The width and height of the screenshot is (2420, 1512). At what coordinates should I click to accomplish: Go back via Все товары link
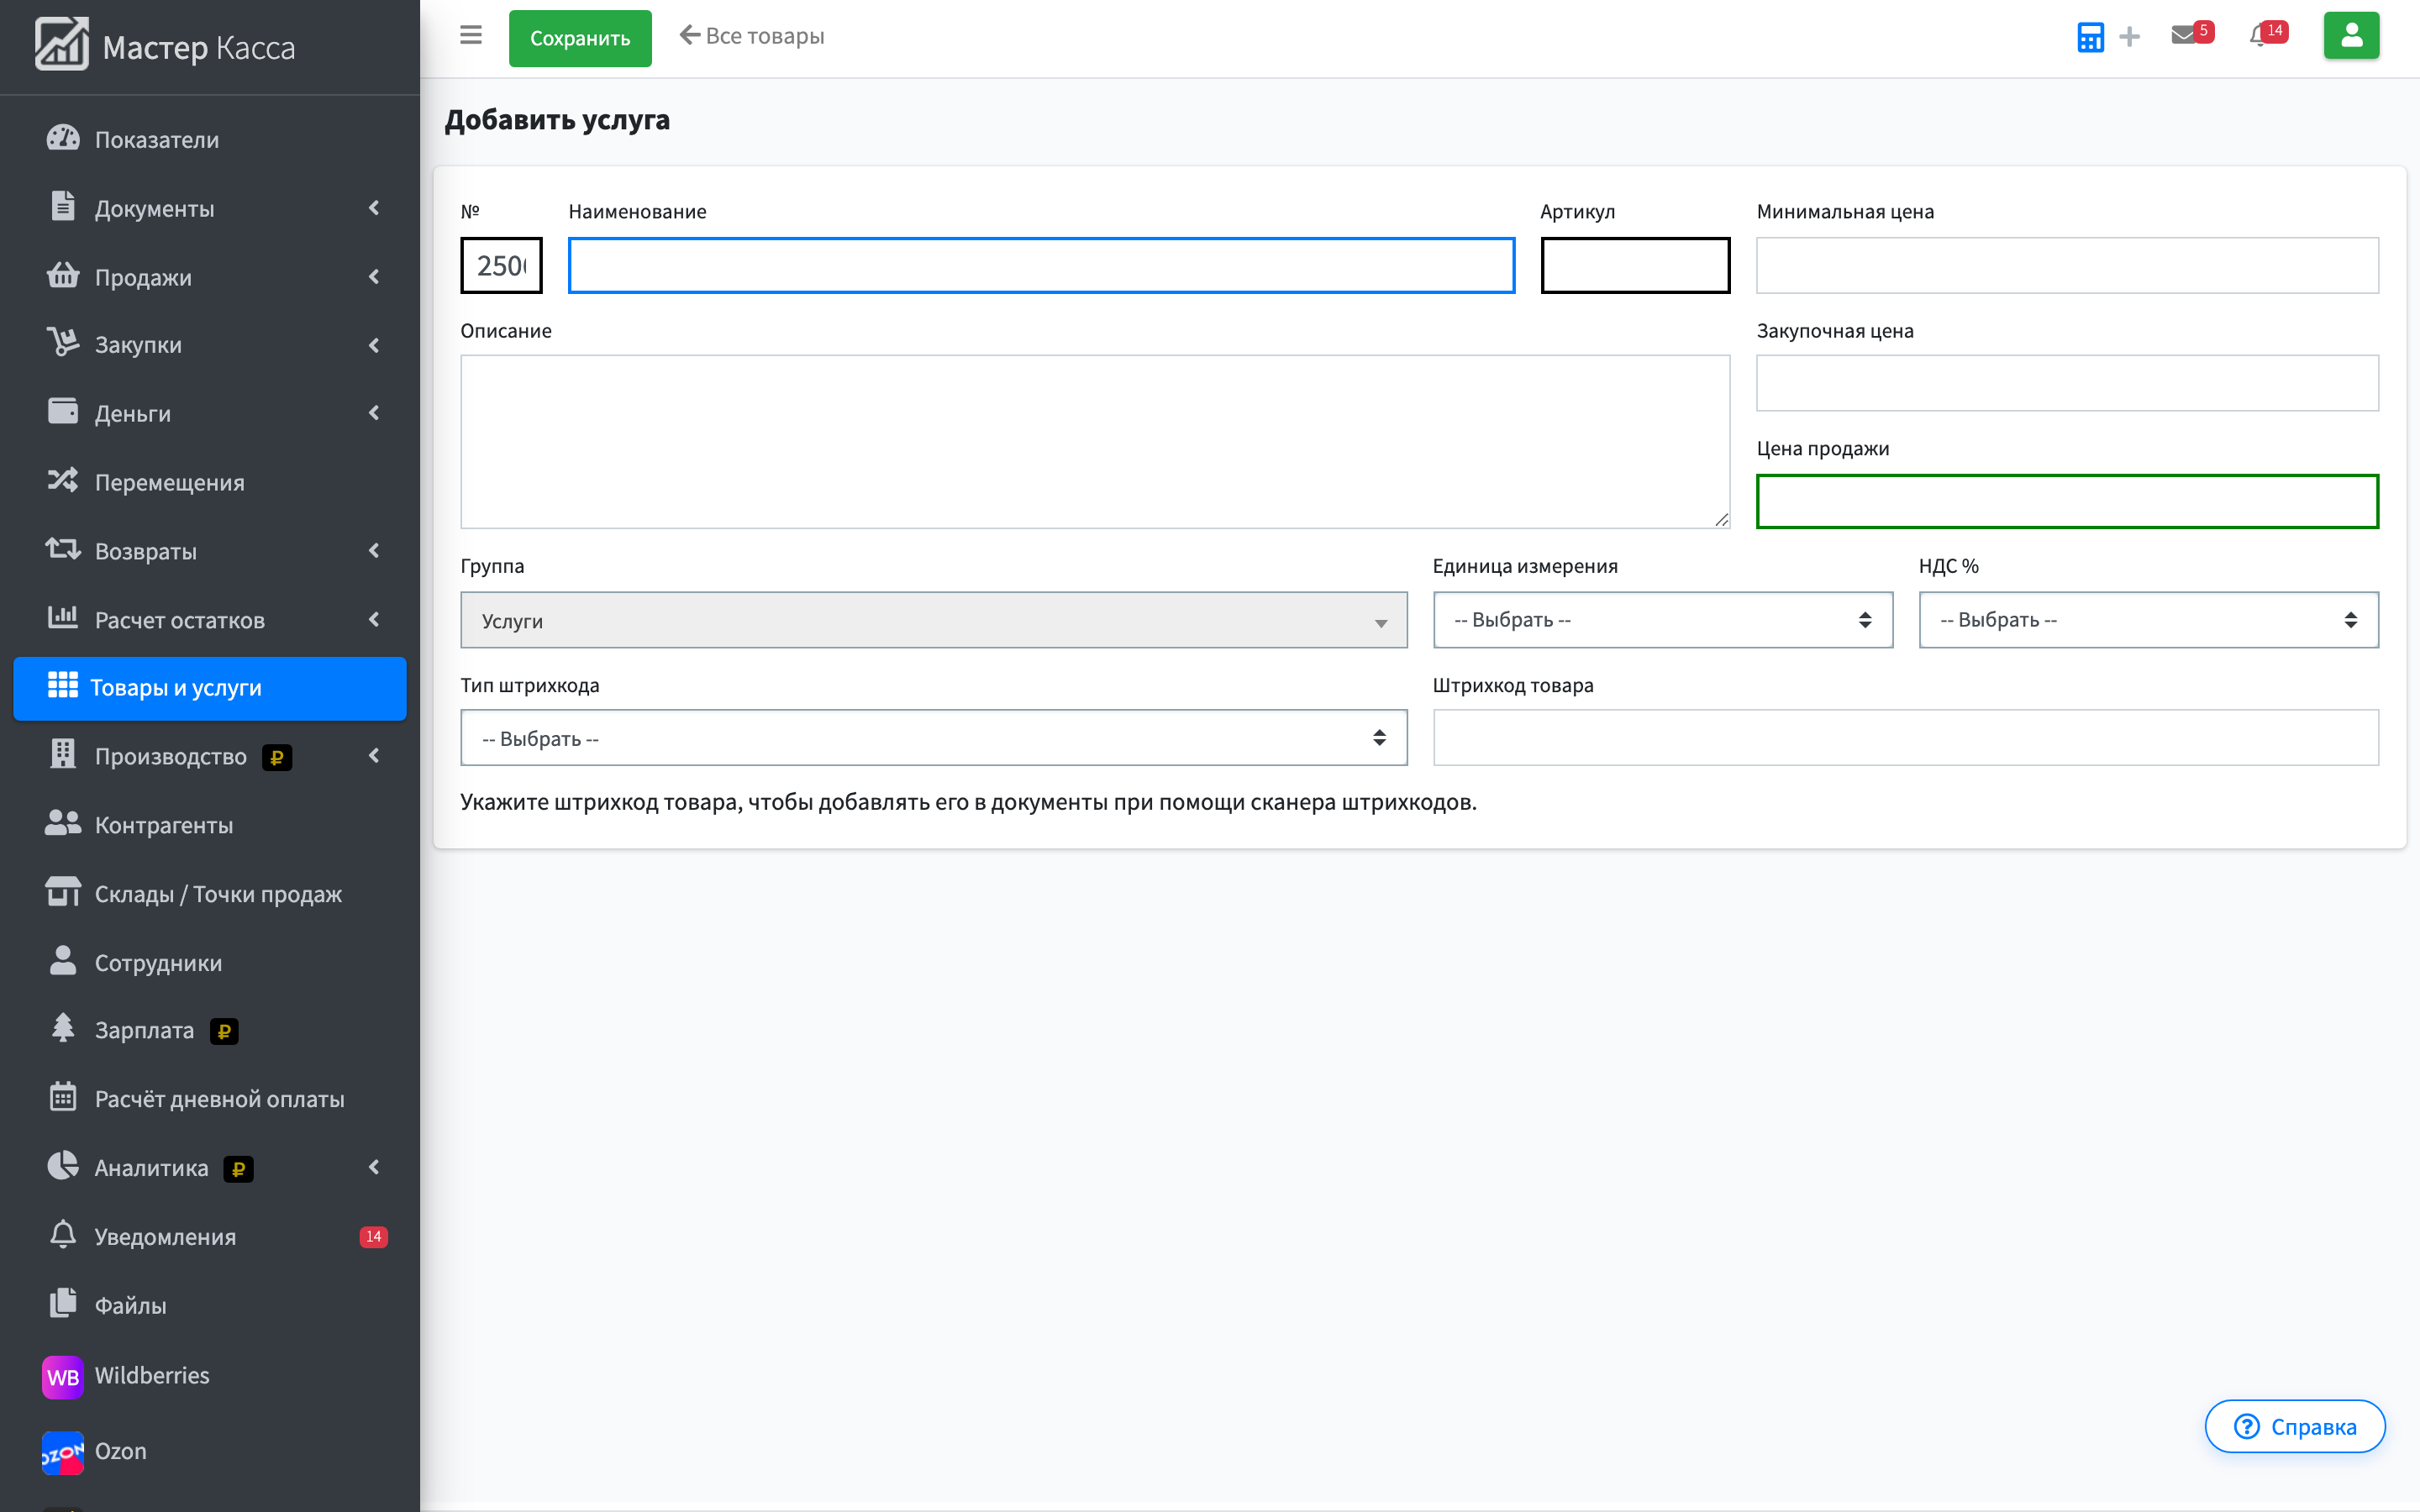(x=751, y=36)
